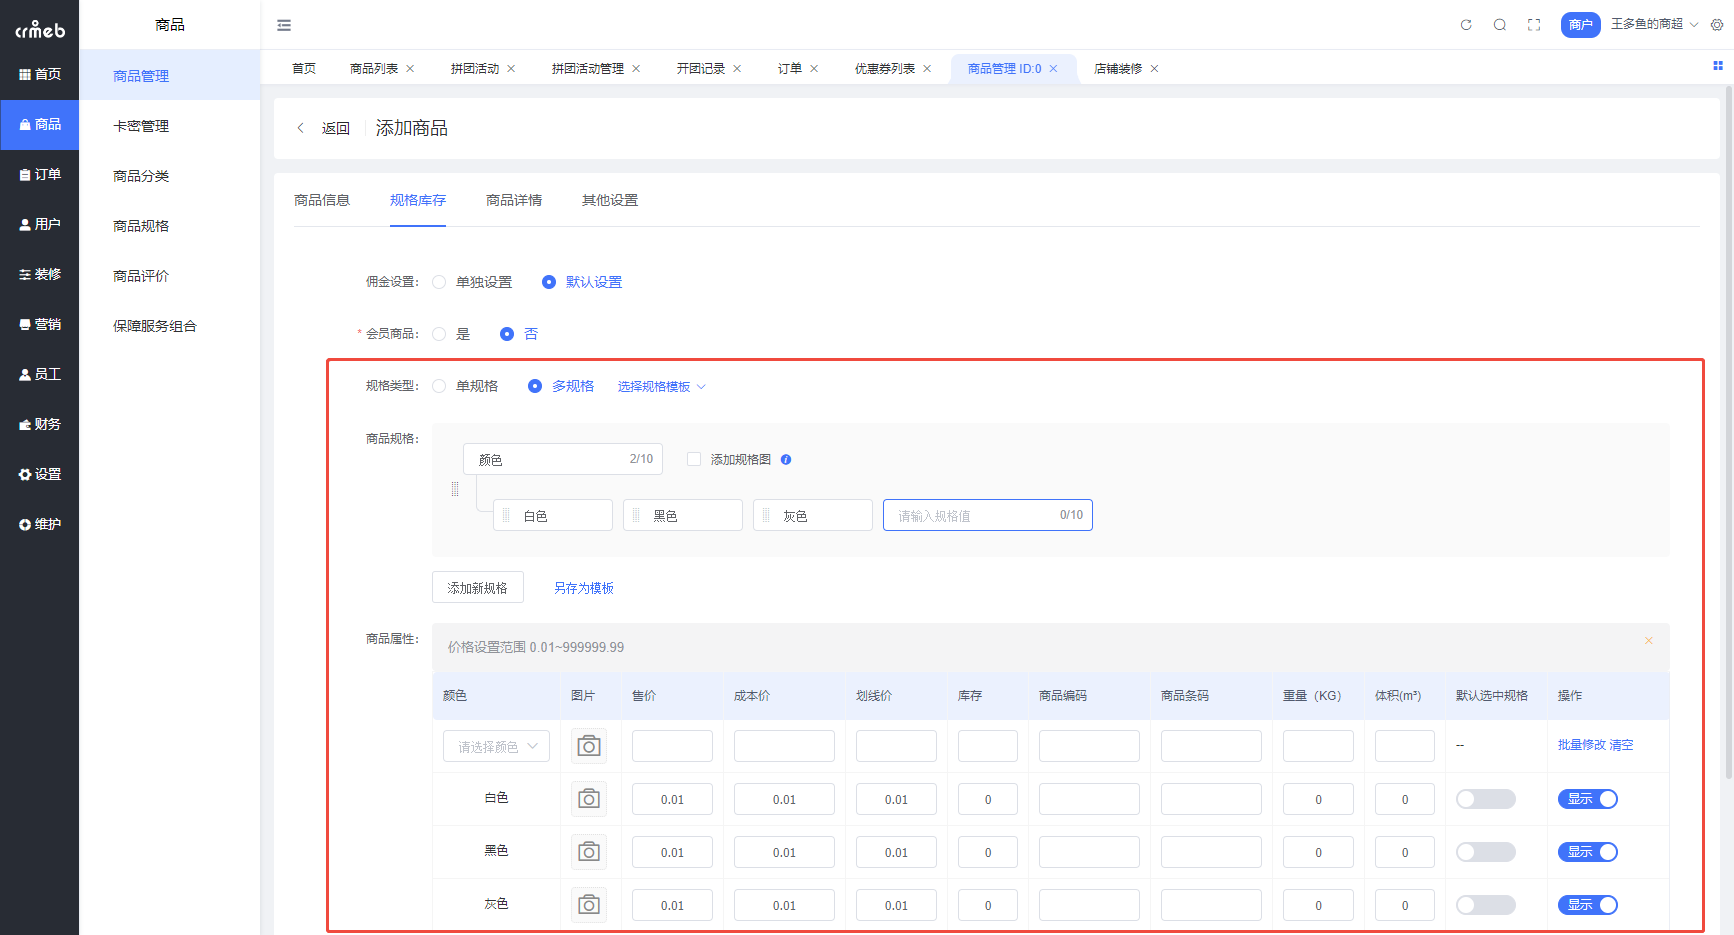
Task: Go to the 财务 section
Action: (40, 424)
